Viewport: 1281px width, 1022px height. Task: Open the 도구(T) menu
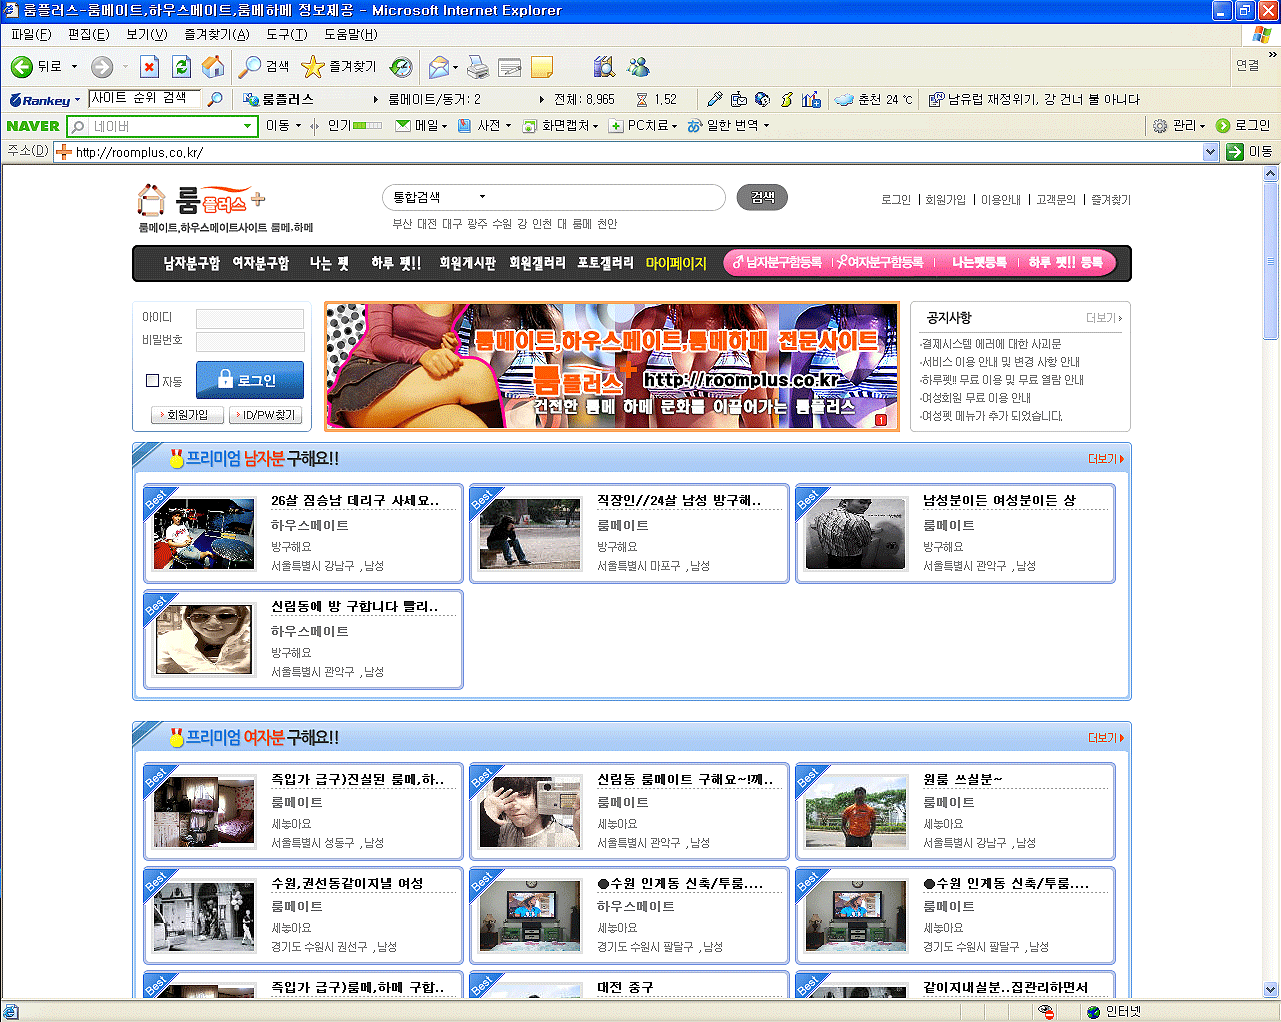[286, 34]
